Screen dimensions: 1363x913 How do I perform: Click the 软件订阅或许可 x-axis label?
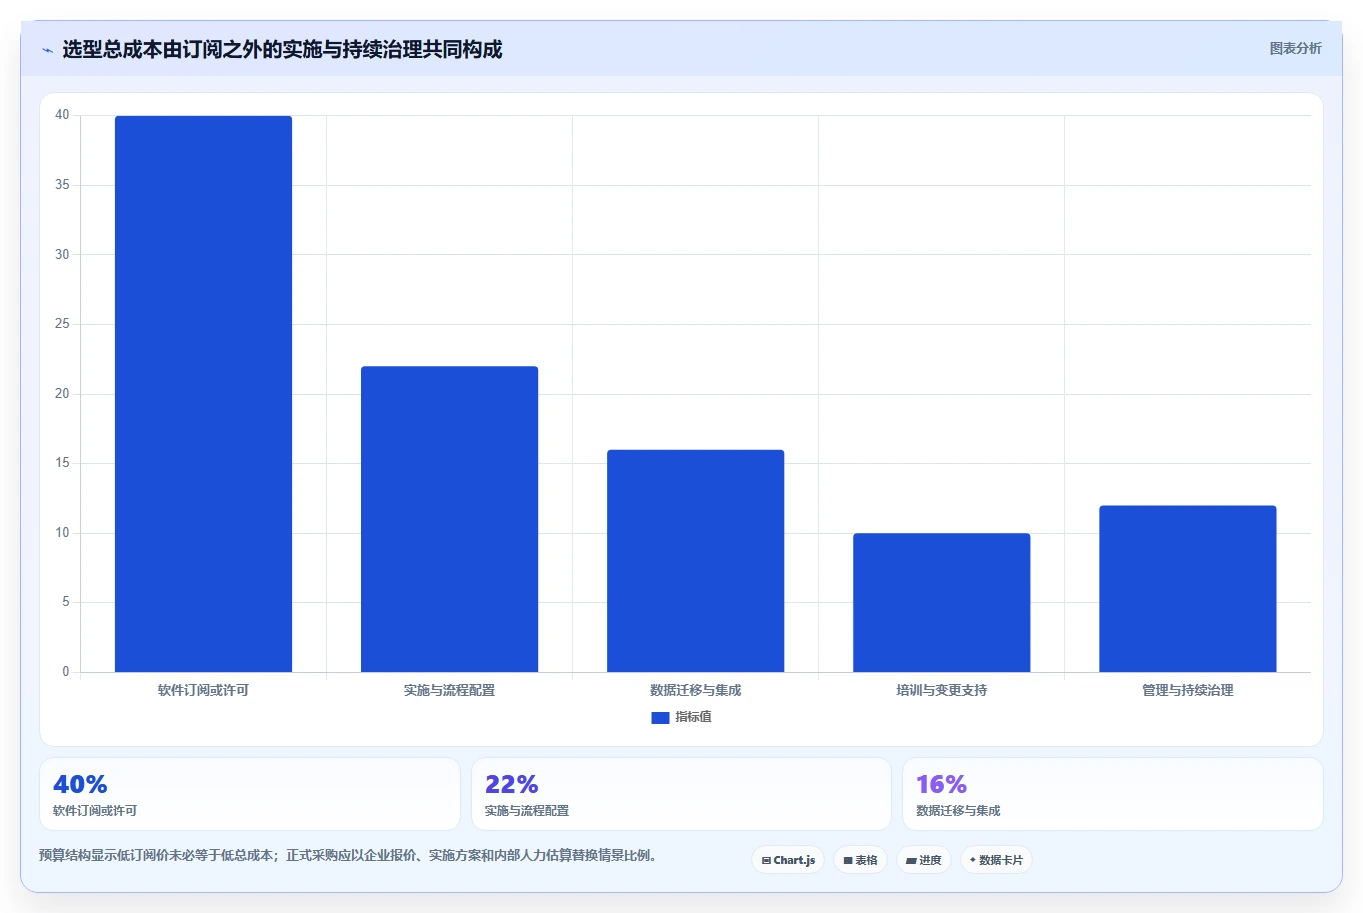(x=203, y=690)
